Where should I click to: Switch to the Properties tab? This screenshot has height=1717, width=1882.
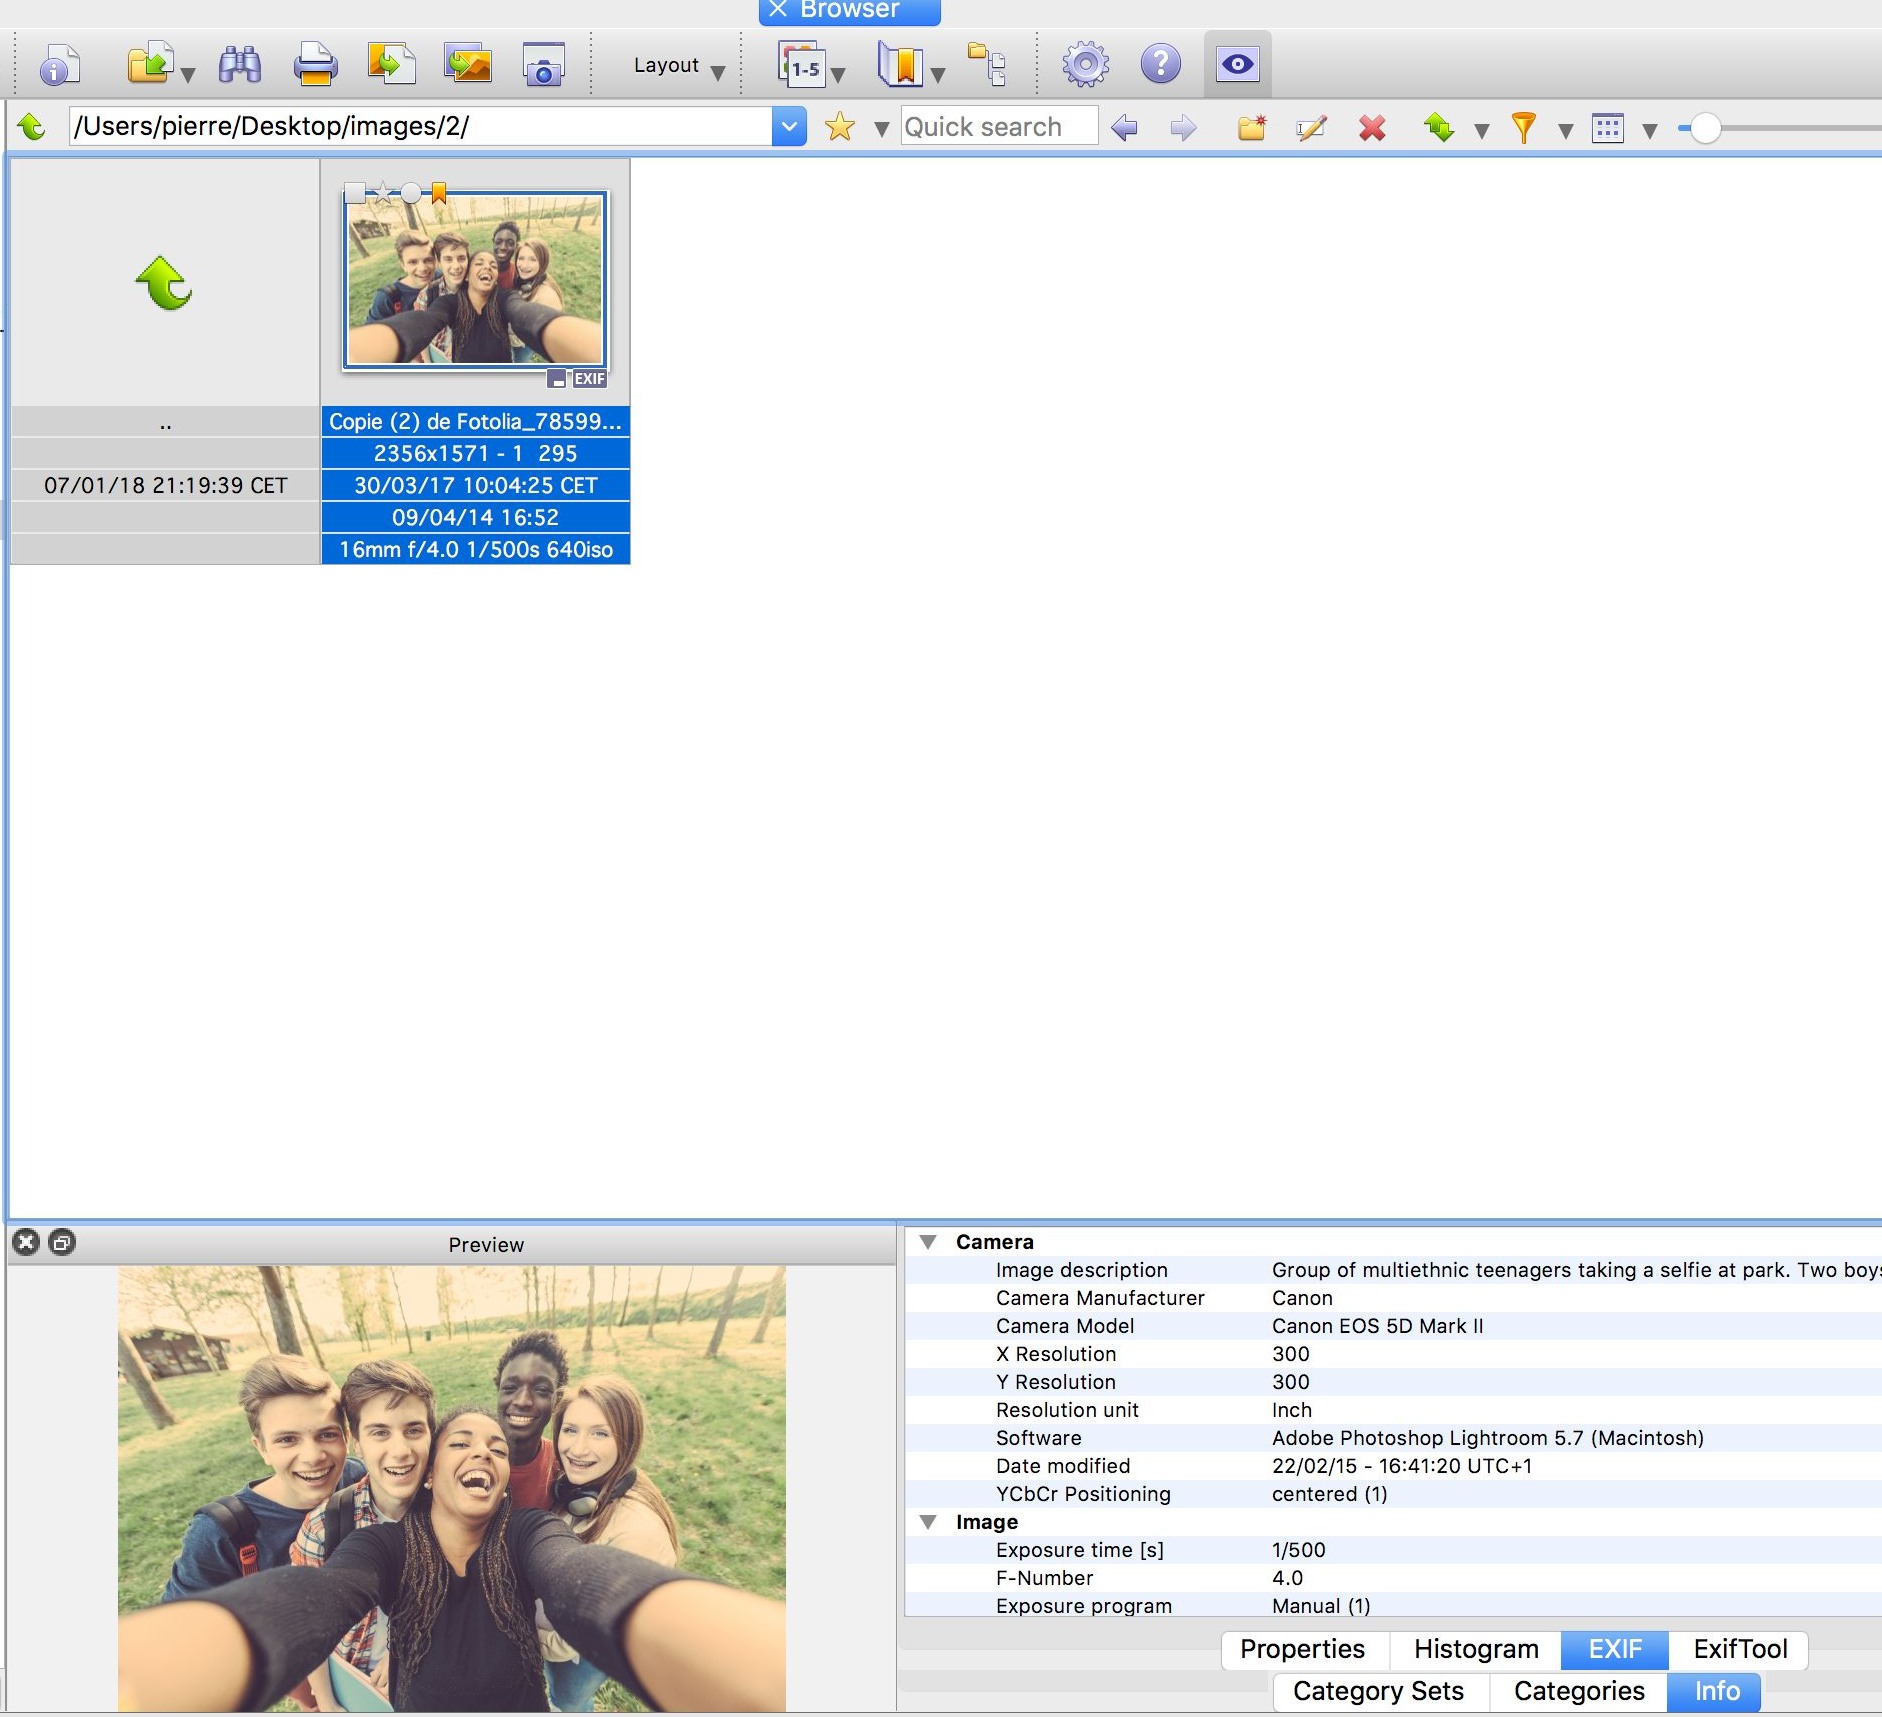(1302, 1649)
